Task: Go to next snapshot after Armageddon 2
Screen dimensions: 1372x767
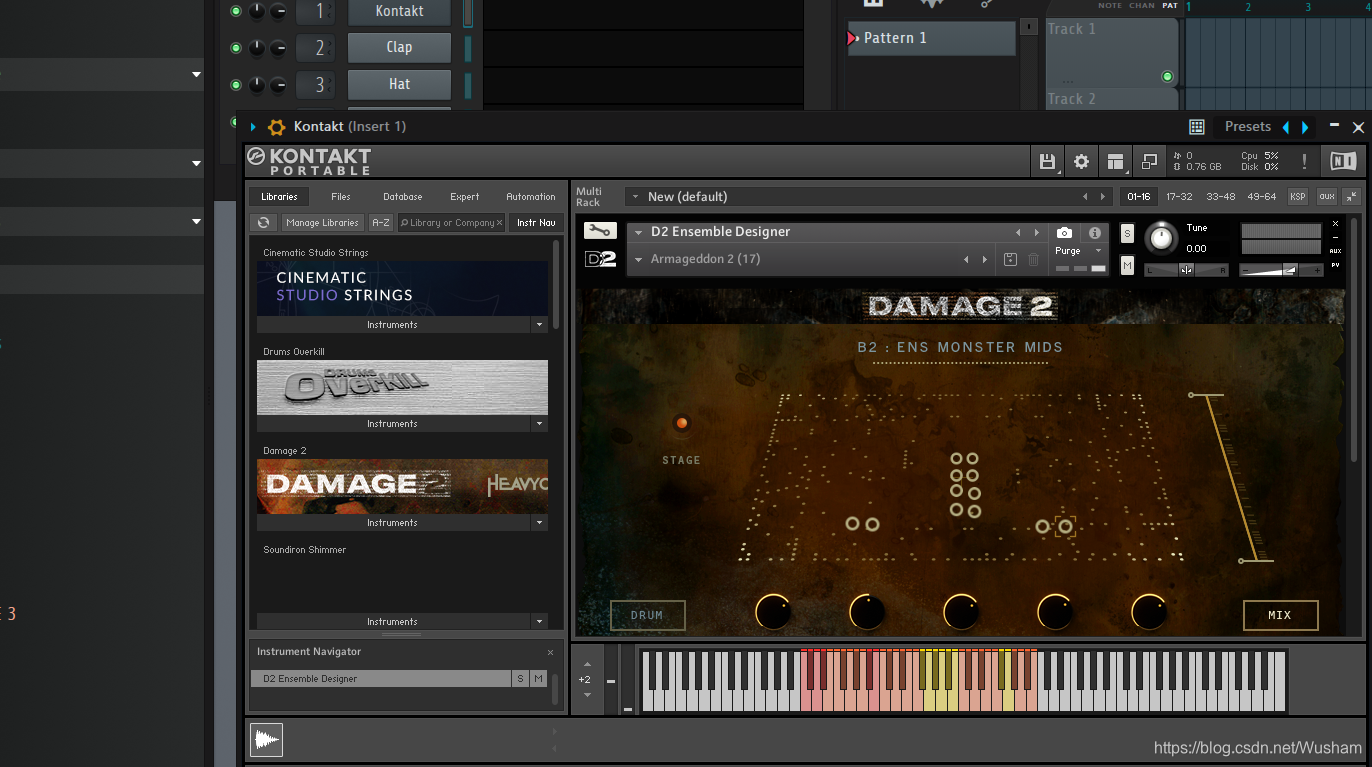Action: pos(985,259)
